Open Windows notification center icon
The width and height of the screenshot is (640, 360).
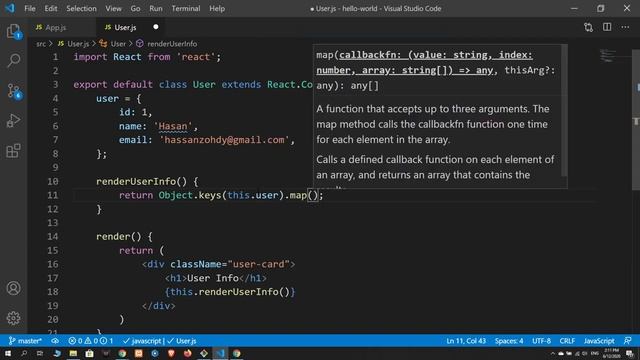[630, 353]
